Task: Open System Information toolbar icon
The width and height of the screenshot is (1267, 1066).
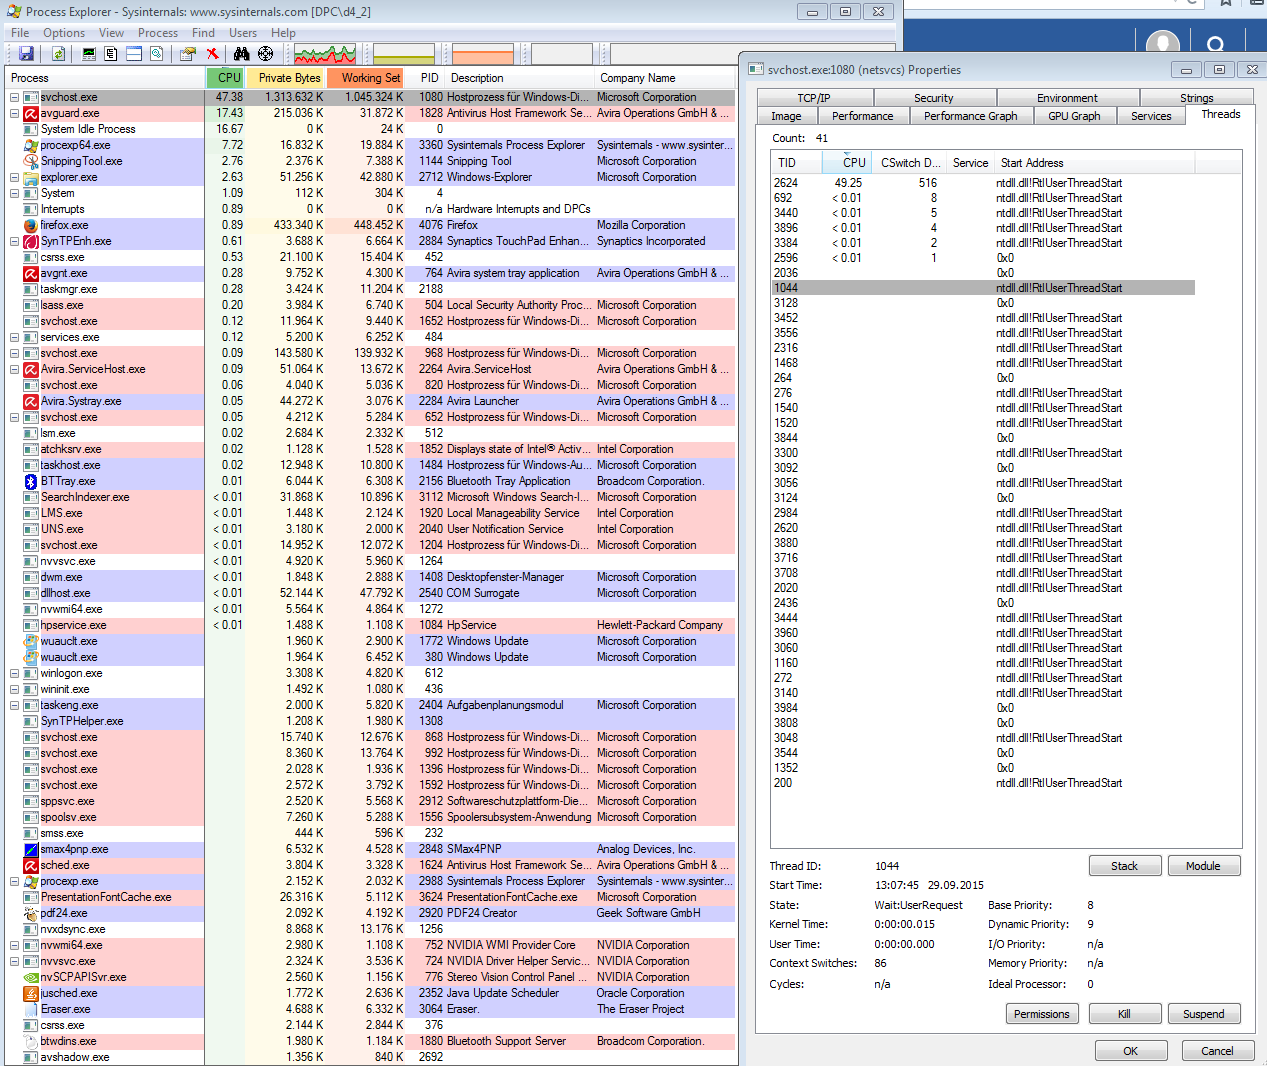Action: (90, 54)
